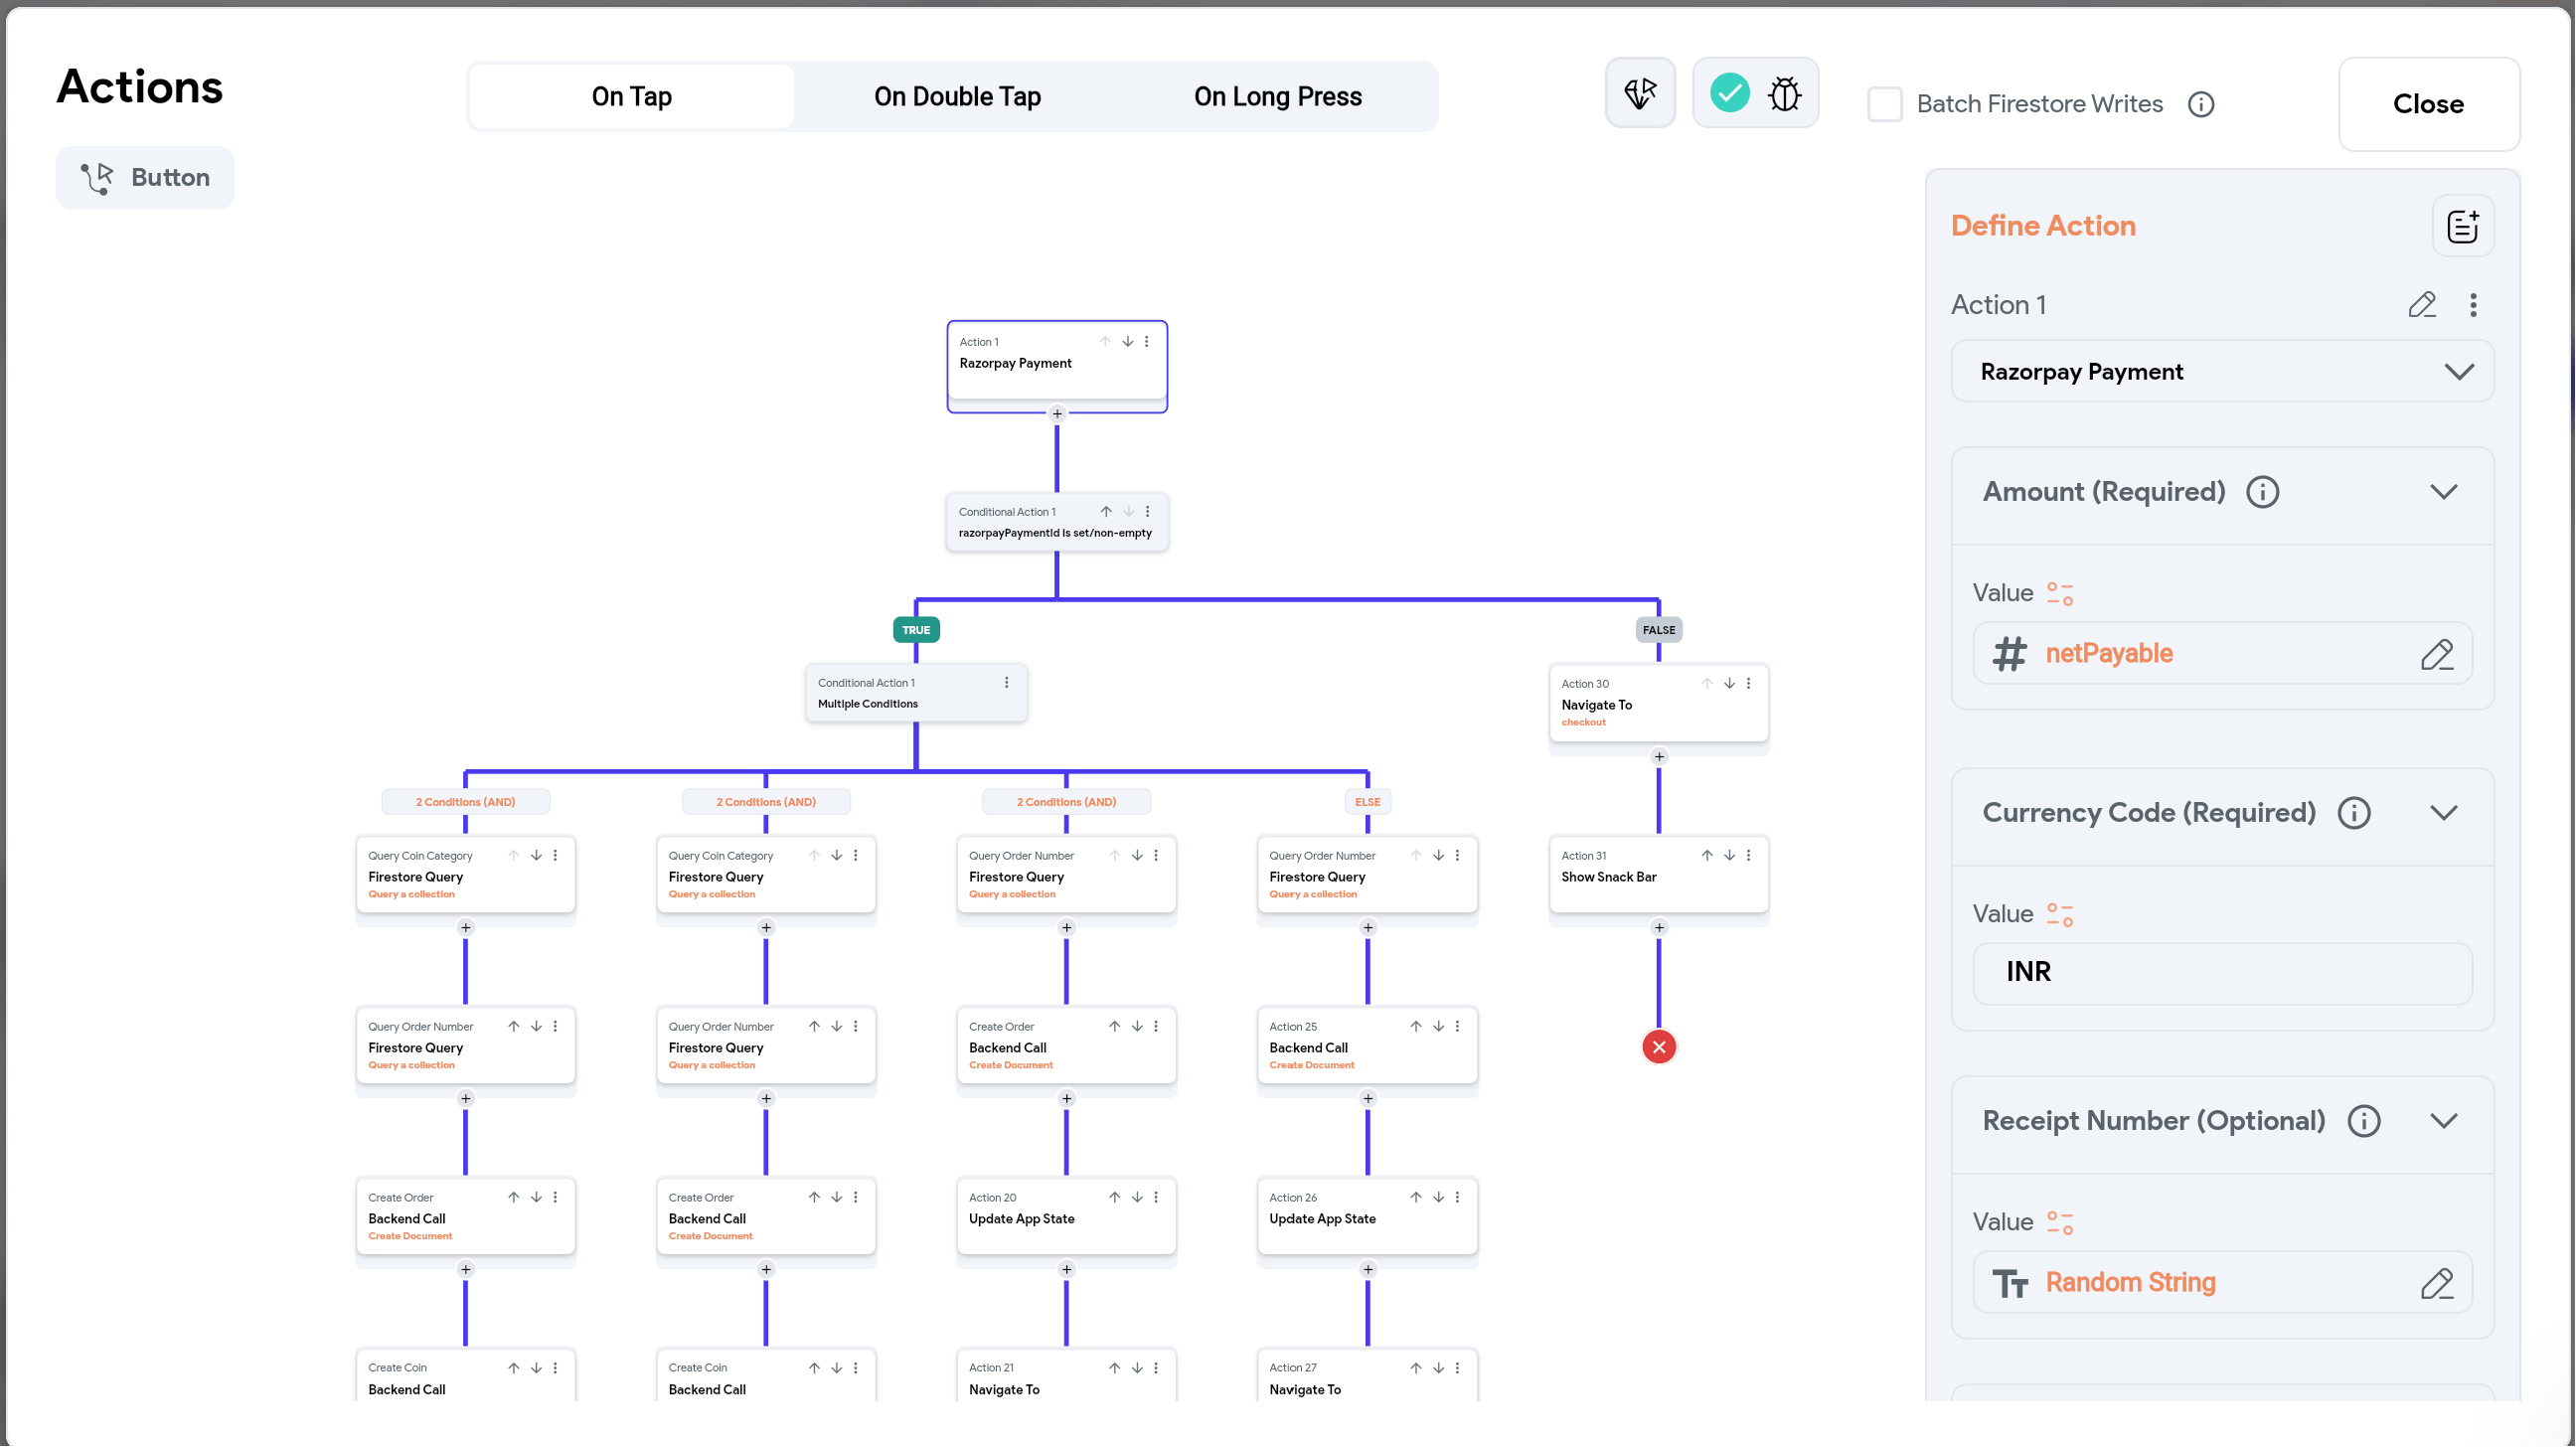Click the debug bug icon
Image resolution: width=2576 pixels, height=1447 pixels.
(1784, 93)
